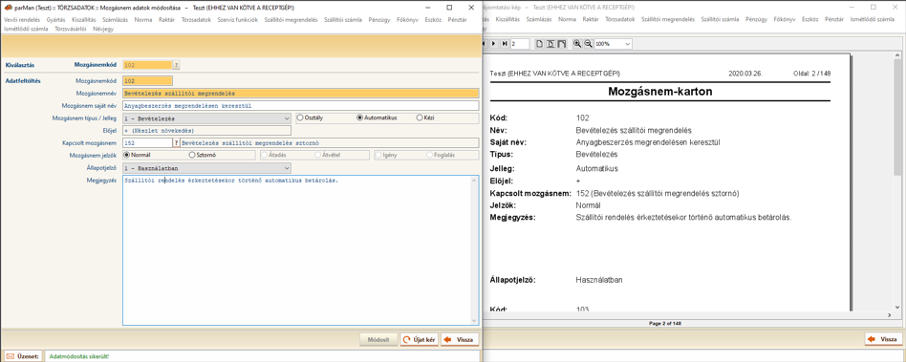
Task: Click the preview horizontal scrollbar right arrow
Action: [x=890, y=315]
